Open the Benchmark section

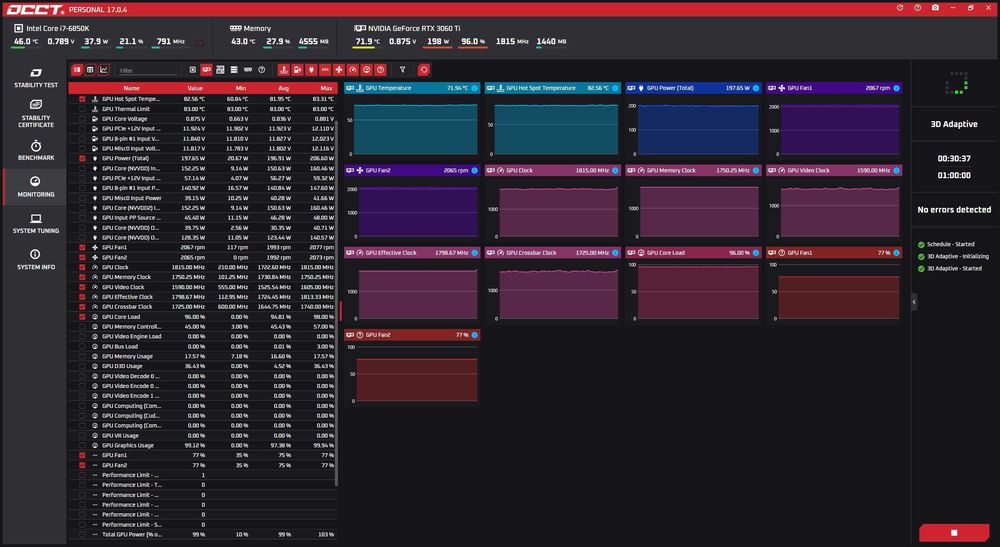[x=36, y=150]
